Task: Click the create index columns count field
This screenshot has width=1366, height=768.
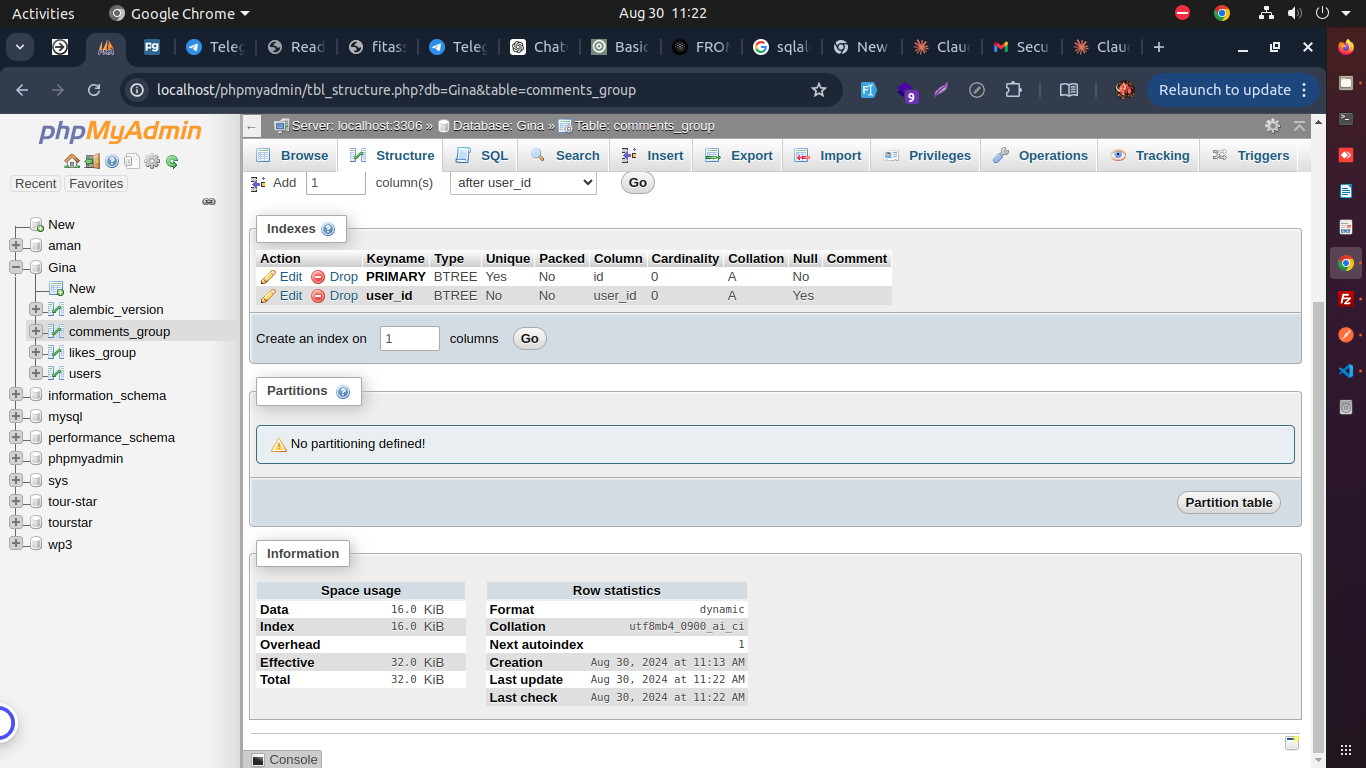Action: [x=409, y=339]
